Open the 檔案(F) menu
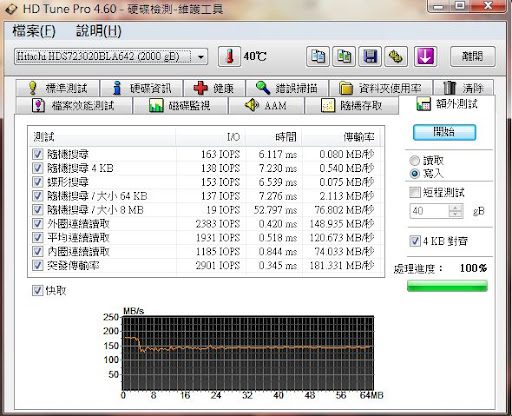Image resolution: width=512 pixels, height=416 pixels. [34, 31]
